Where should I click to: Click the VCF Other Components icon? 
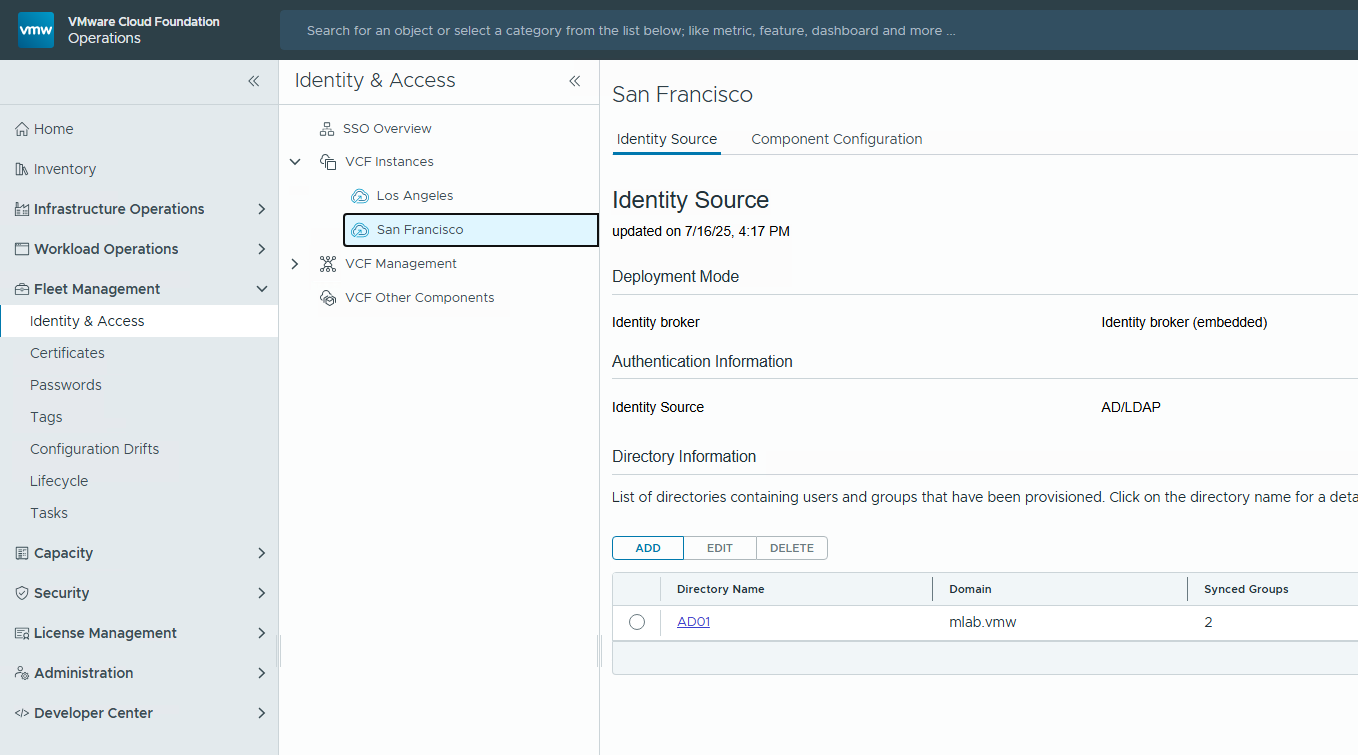coord(327,298)
